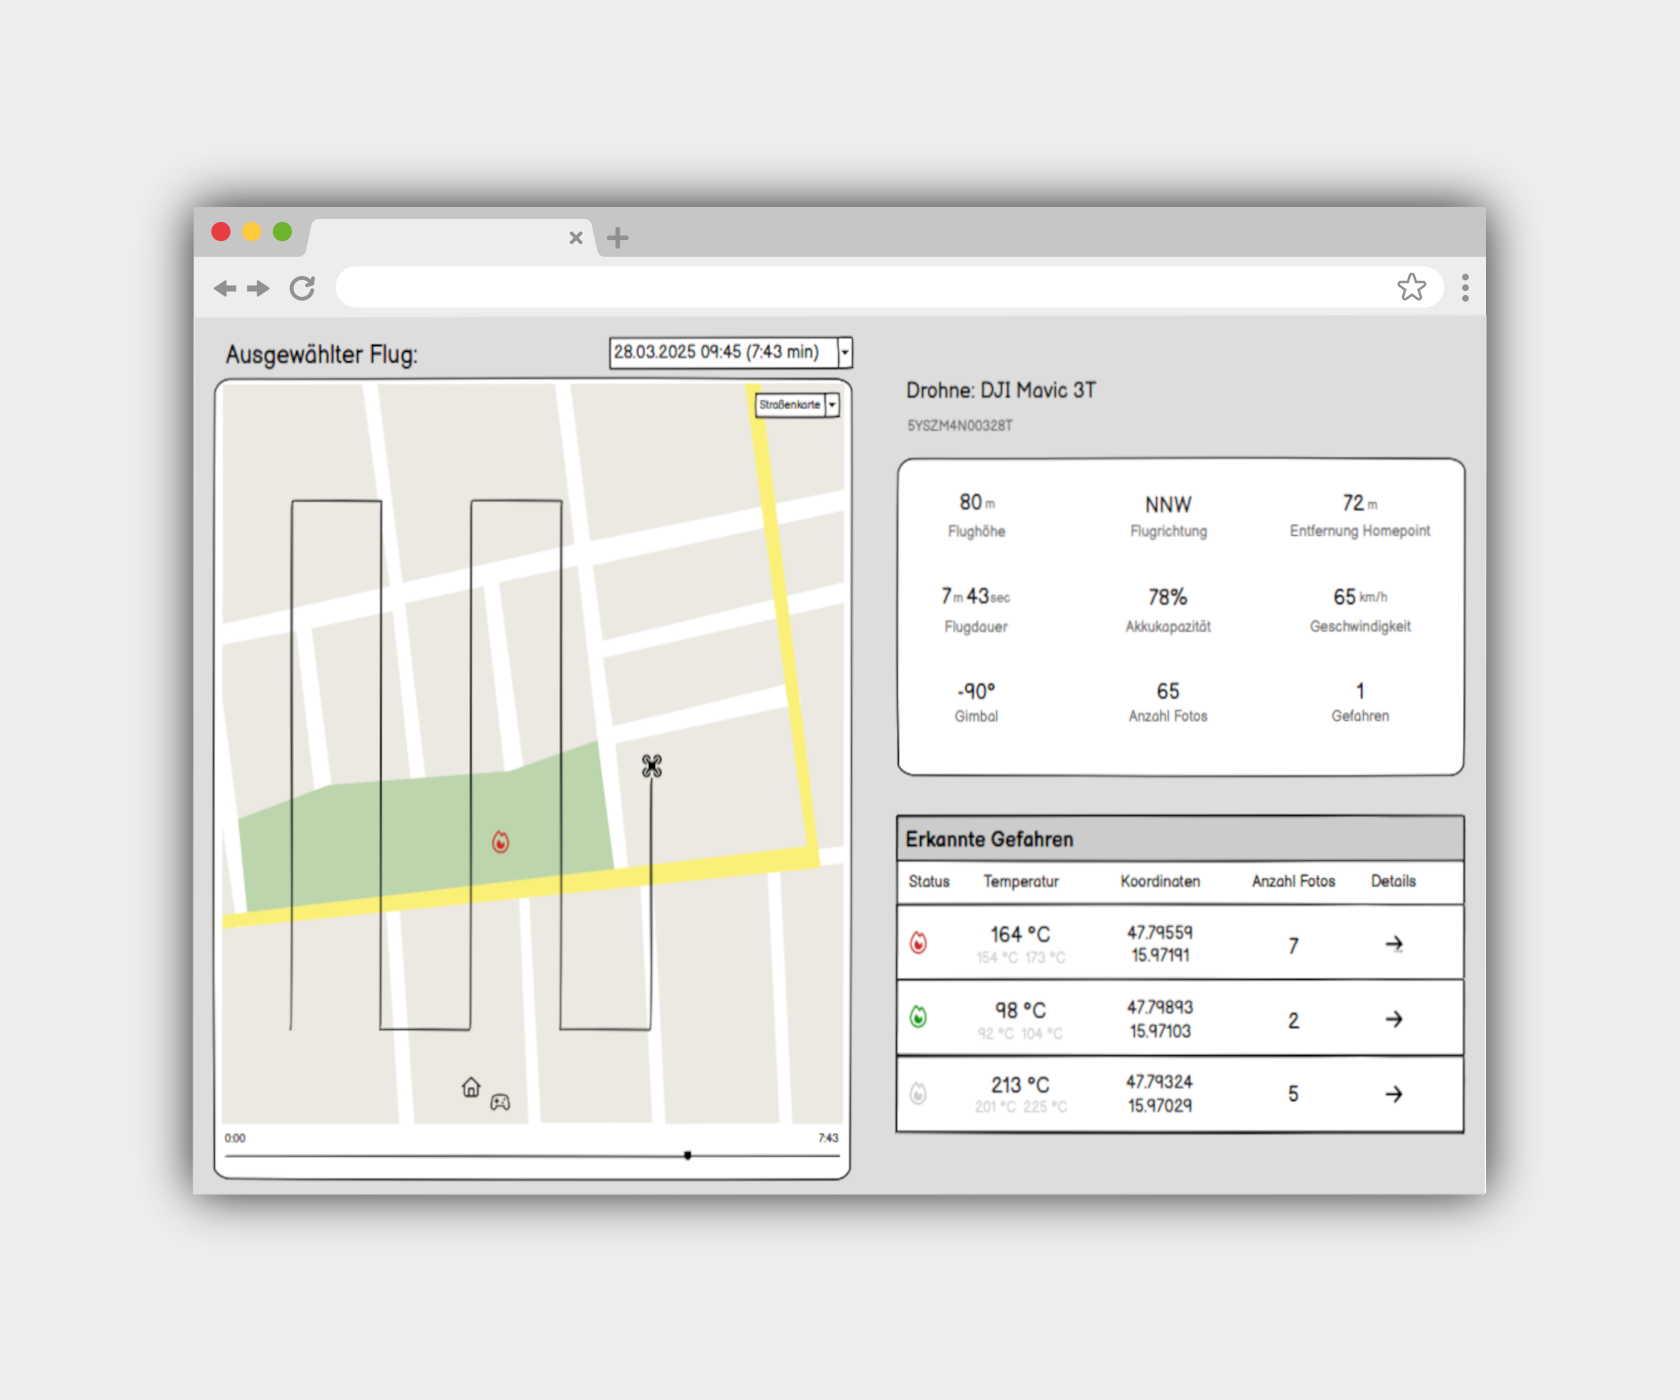The width and height of the screenshot is (1680, 1400).
Task: Open a new tab with plus icon
Action: click(618, 237)
